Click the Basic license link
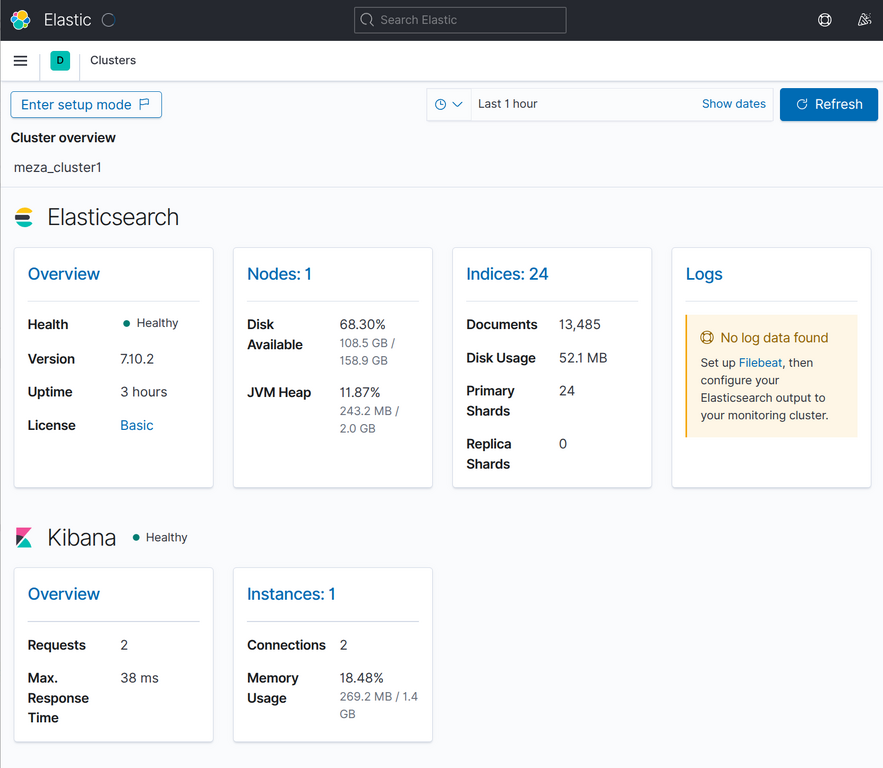Screen dimensions: 883x768 coord(137,425)
